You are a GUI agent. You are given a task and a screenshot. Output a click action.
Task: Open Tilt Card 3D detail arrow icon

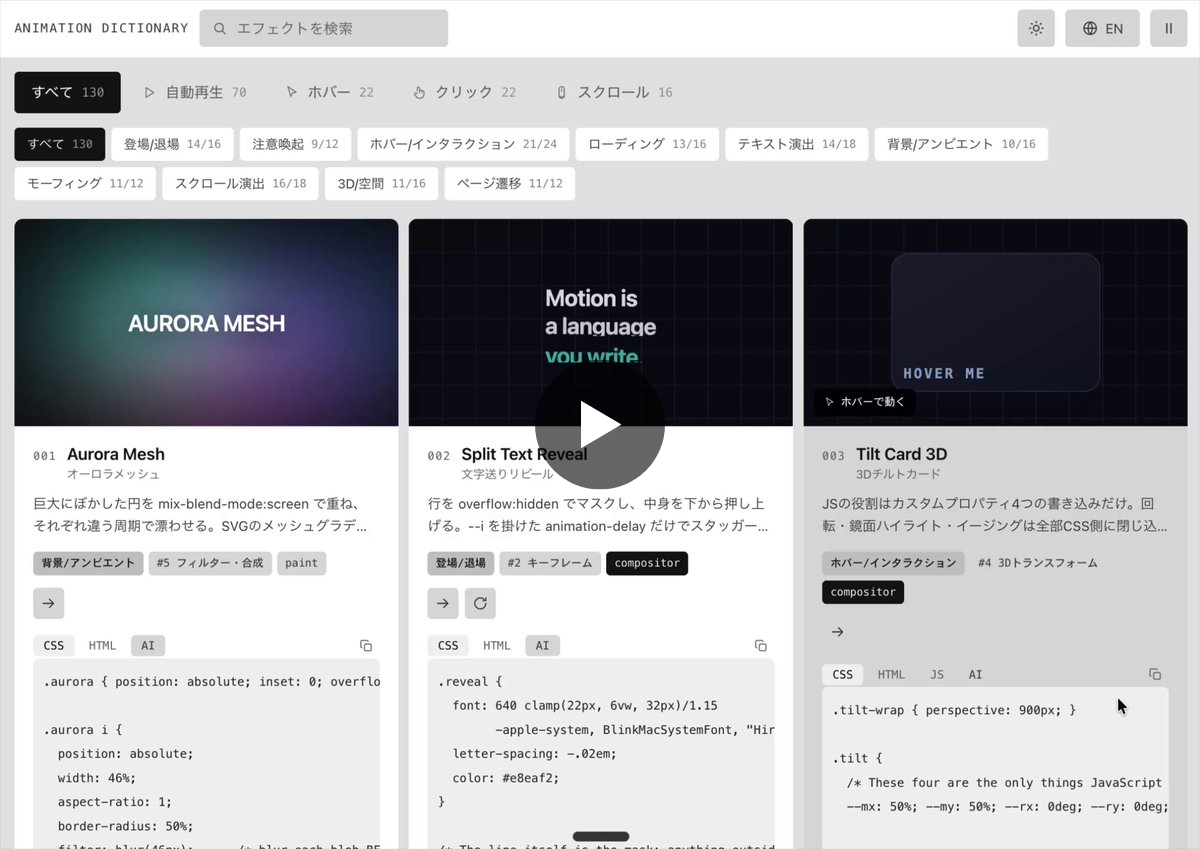pos(838,632)
